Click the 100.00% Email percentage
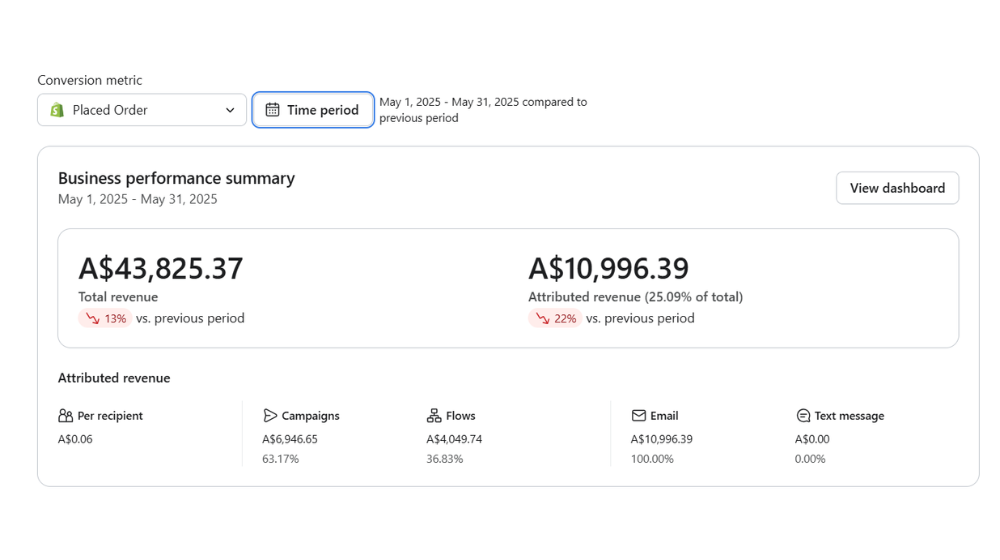 click(652, 459)
